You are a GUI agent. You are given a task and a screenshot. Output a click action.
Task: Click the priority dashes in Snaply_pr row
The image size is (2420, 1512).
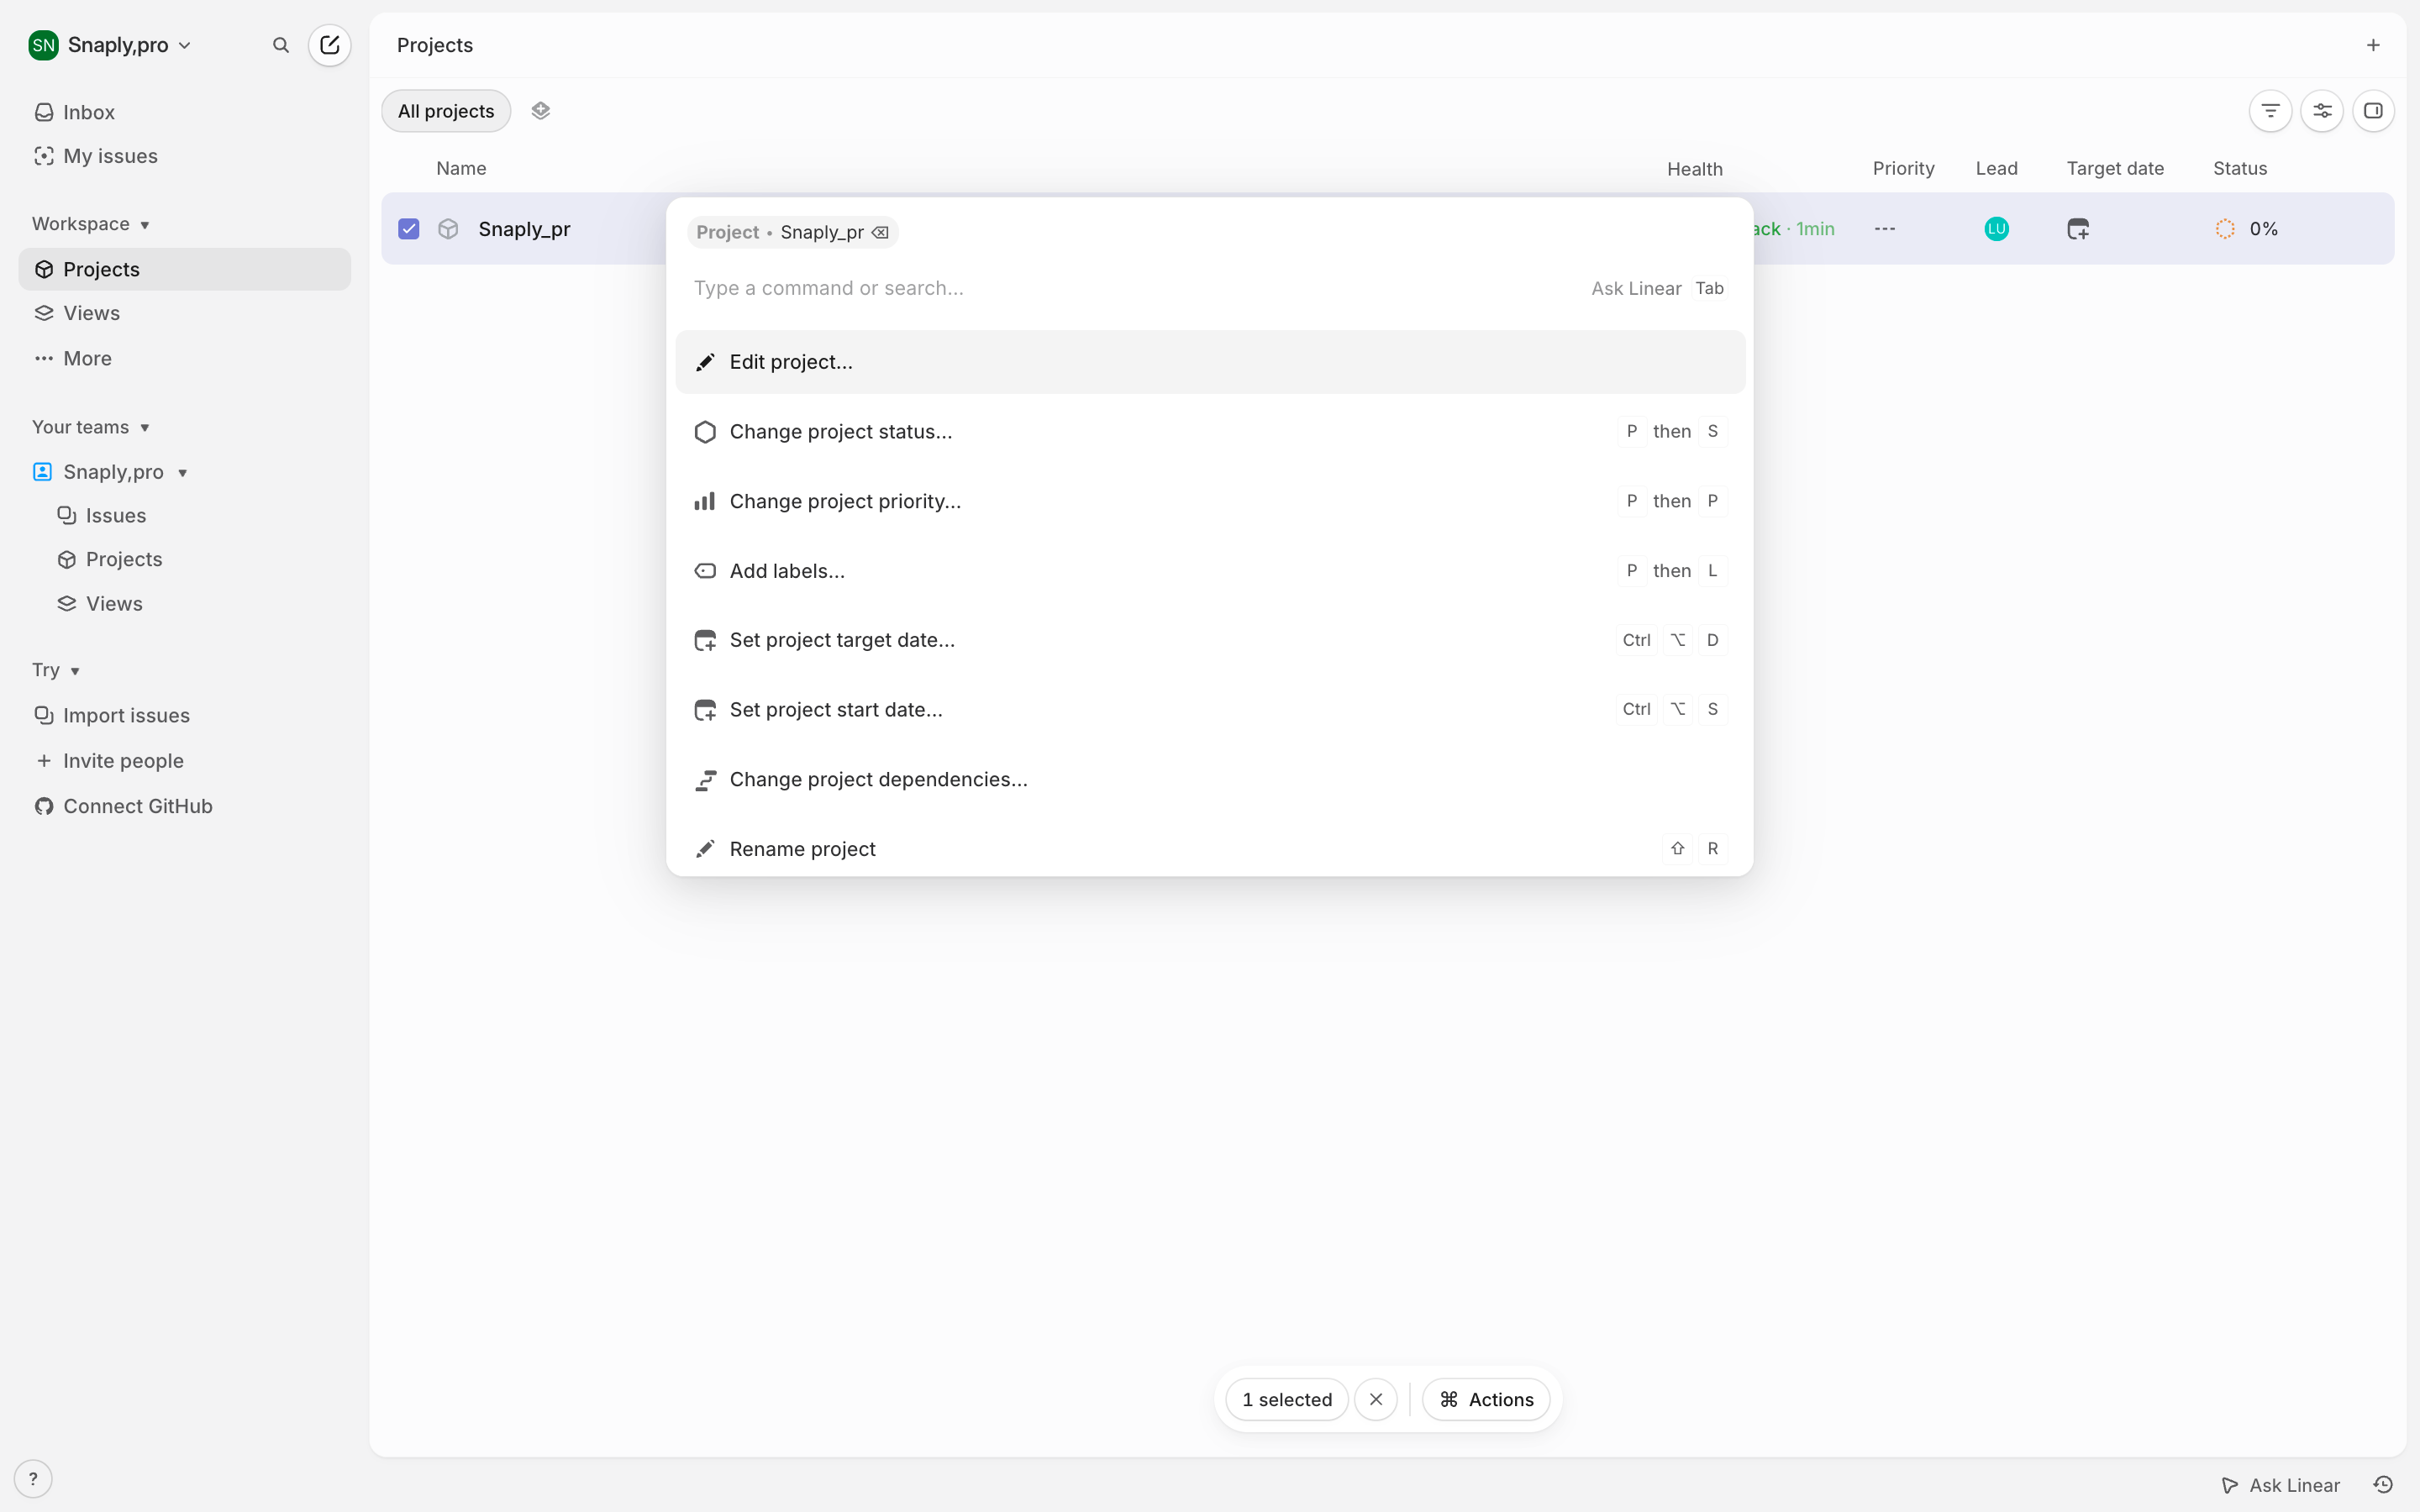(x=1885, y=229)
